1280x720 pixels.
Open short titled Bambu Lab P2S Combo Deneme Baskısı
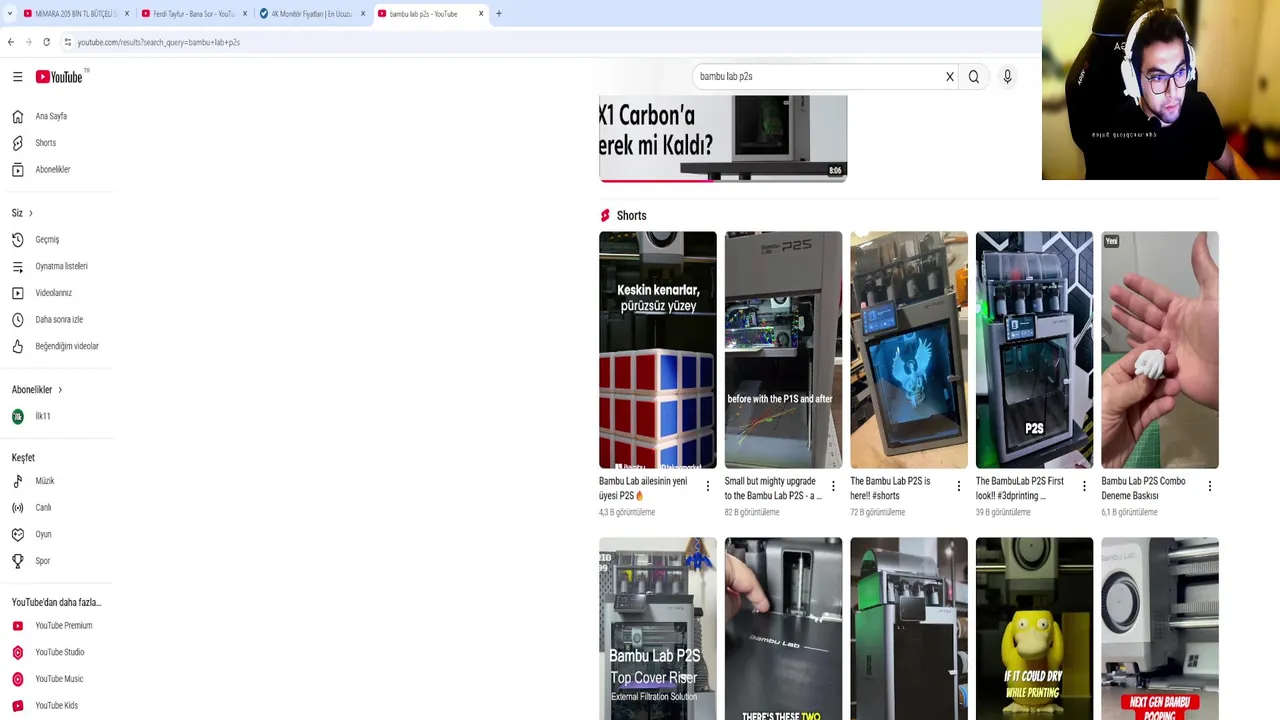1144,488
